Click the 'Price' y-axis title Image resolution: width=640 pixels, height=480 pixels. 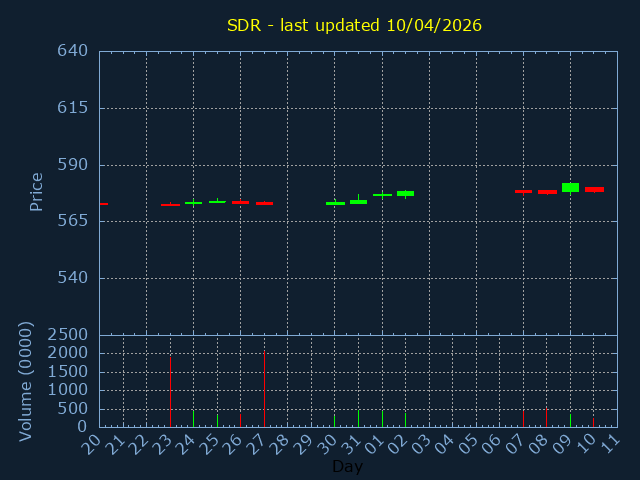[37, 191]
